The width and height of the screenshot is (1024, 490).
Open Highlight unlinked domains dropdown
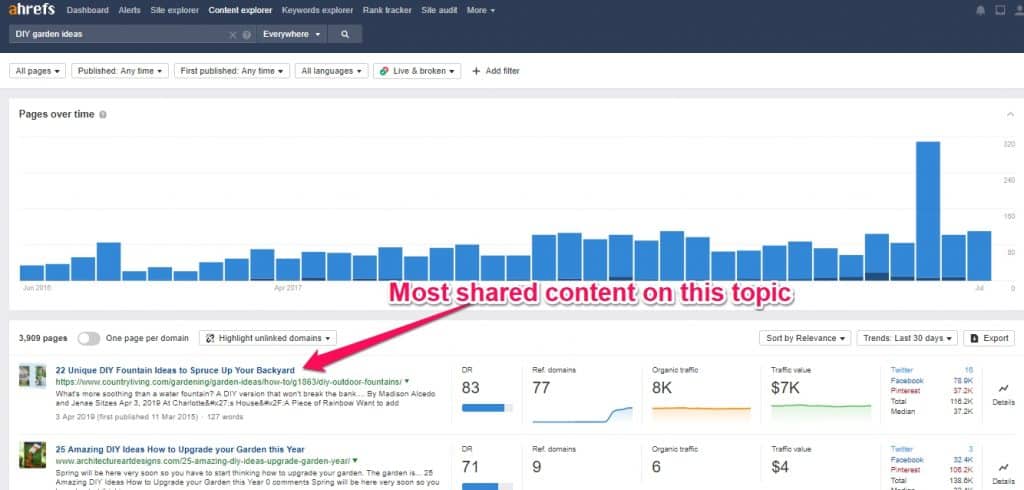point(268,338)
